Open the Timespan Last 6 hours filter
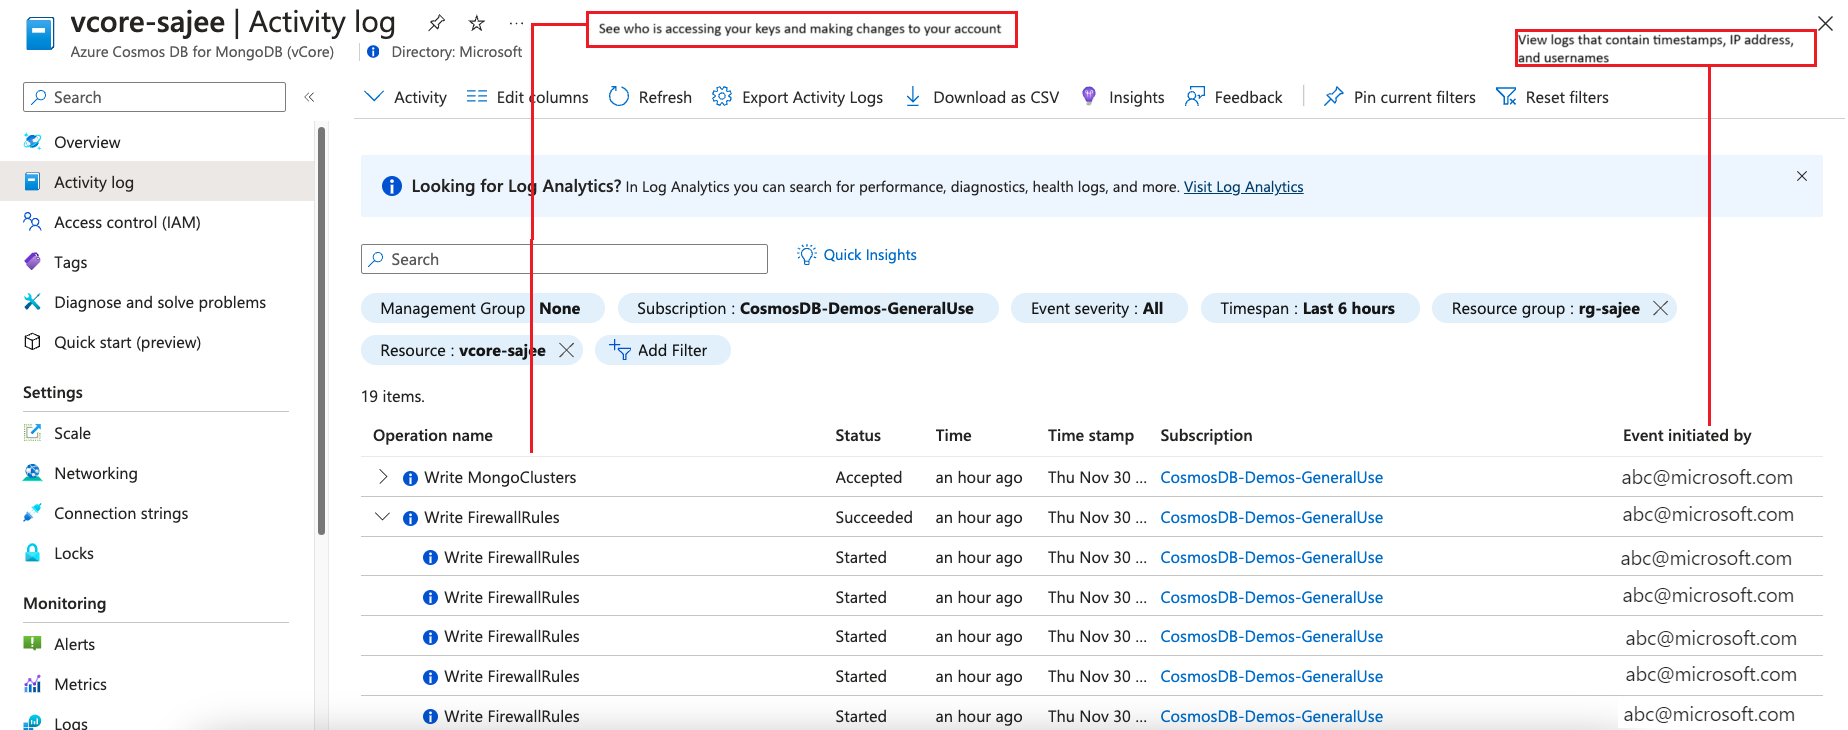This screenshot has height=730, width=1848. 1310,308
